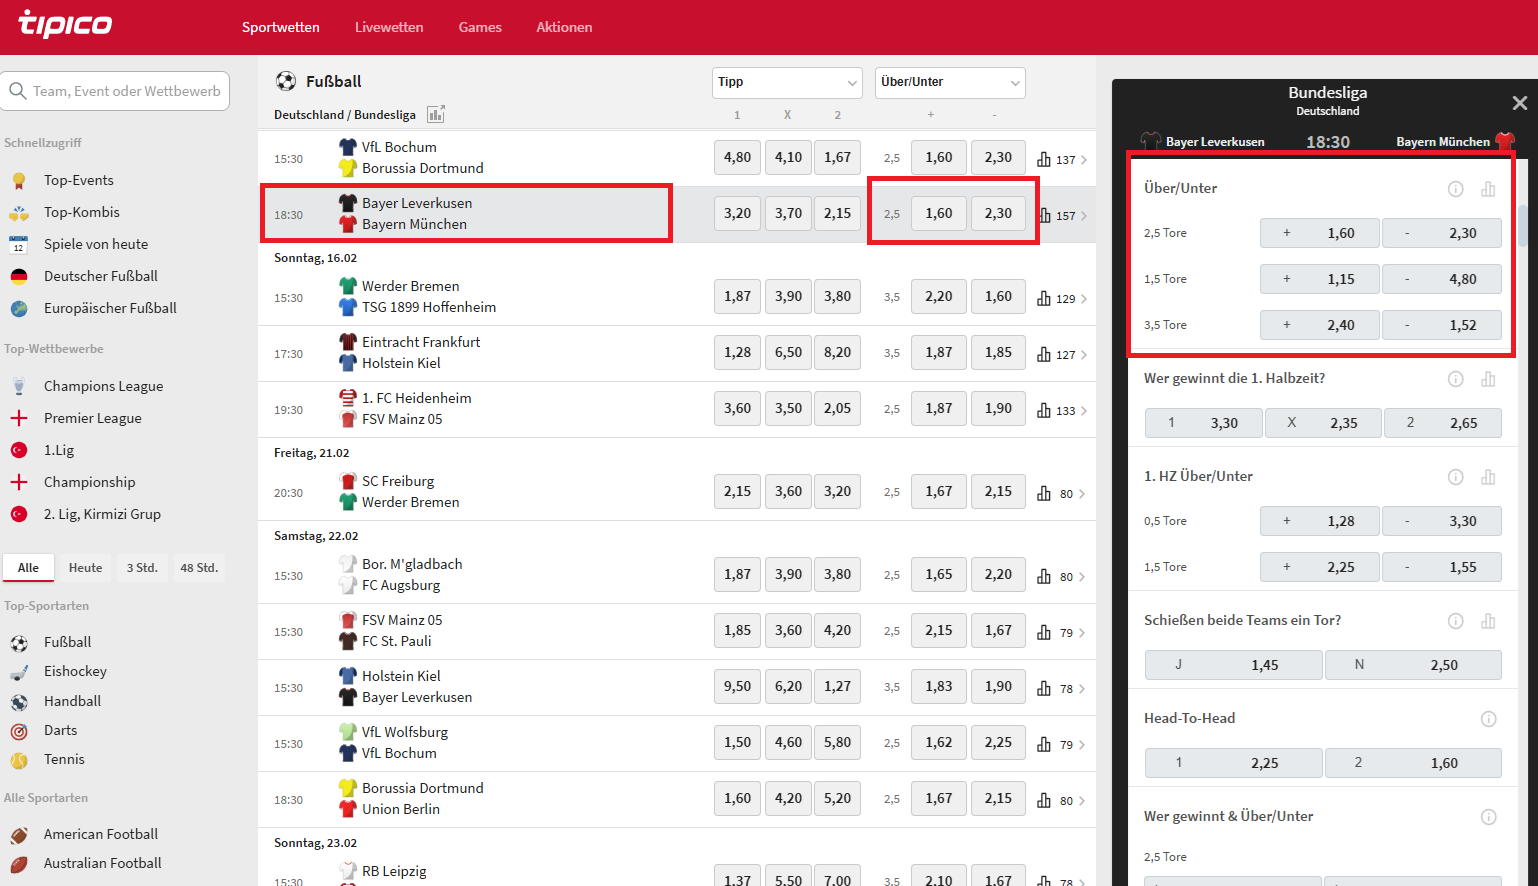Select the 3 Std. time filter
This screenshot has height=886, width=1538.
click(142, 568)
